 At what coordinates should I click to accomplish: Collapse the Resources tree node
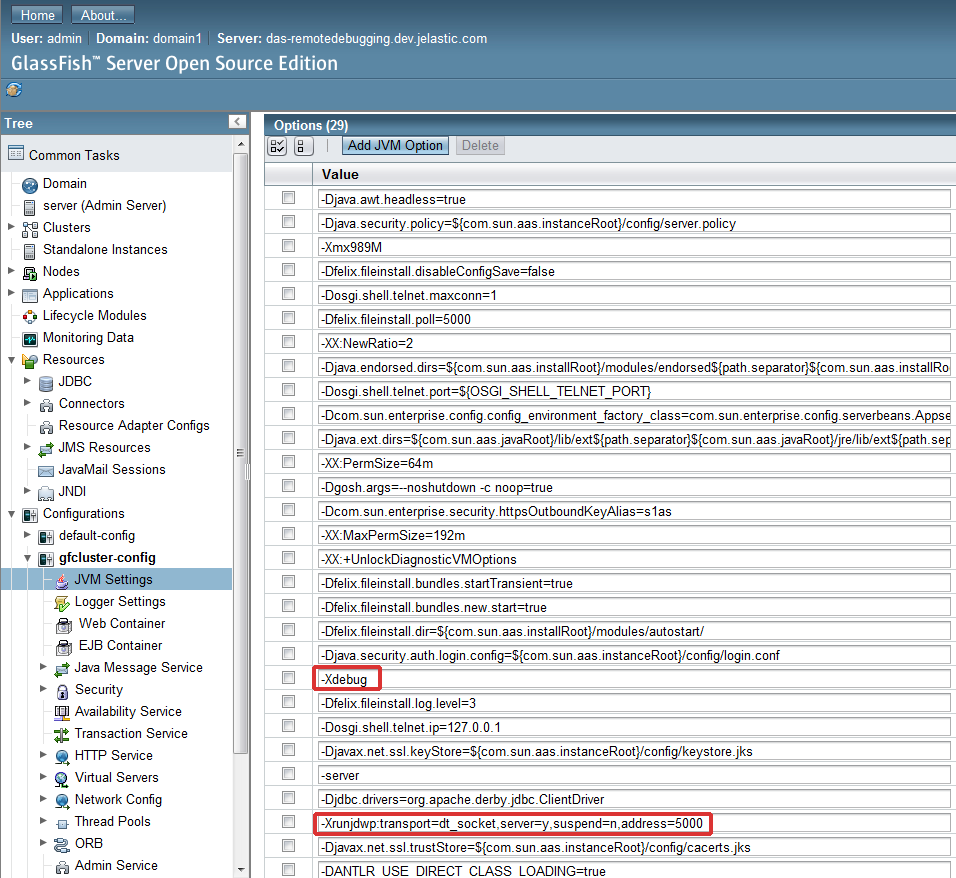tap(11, 360)
